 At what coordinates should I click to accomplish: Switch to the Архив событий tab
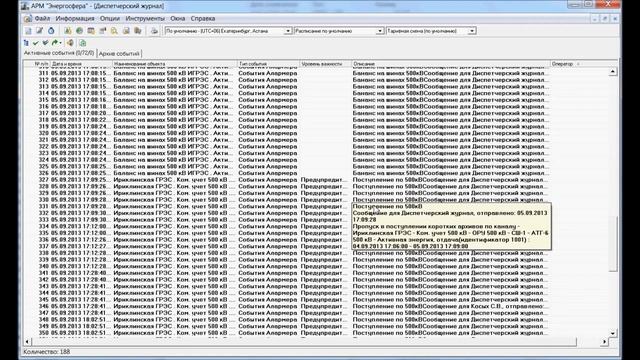[119, 54]
